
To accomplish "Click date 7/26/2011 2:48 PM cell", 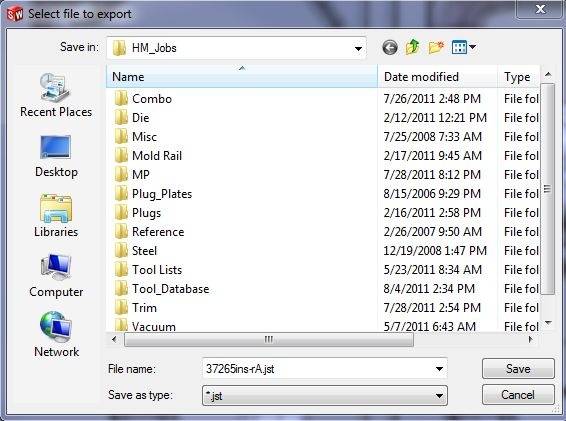I will [x=432, y=99].
